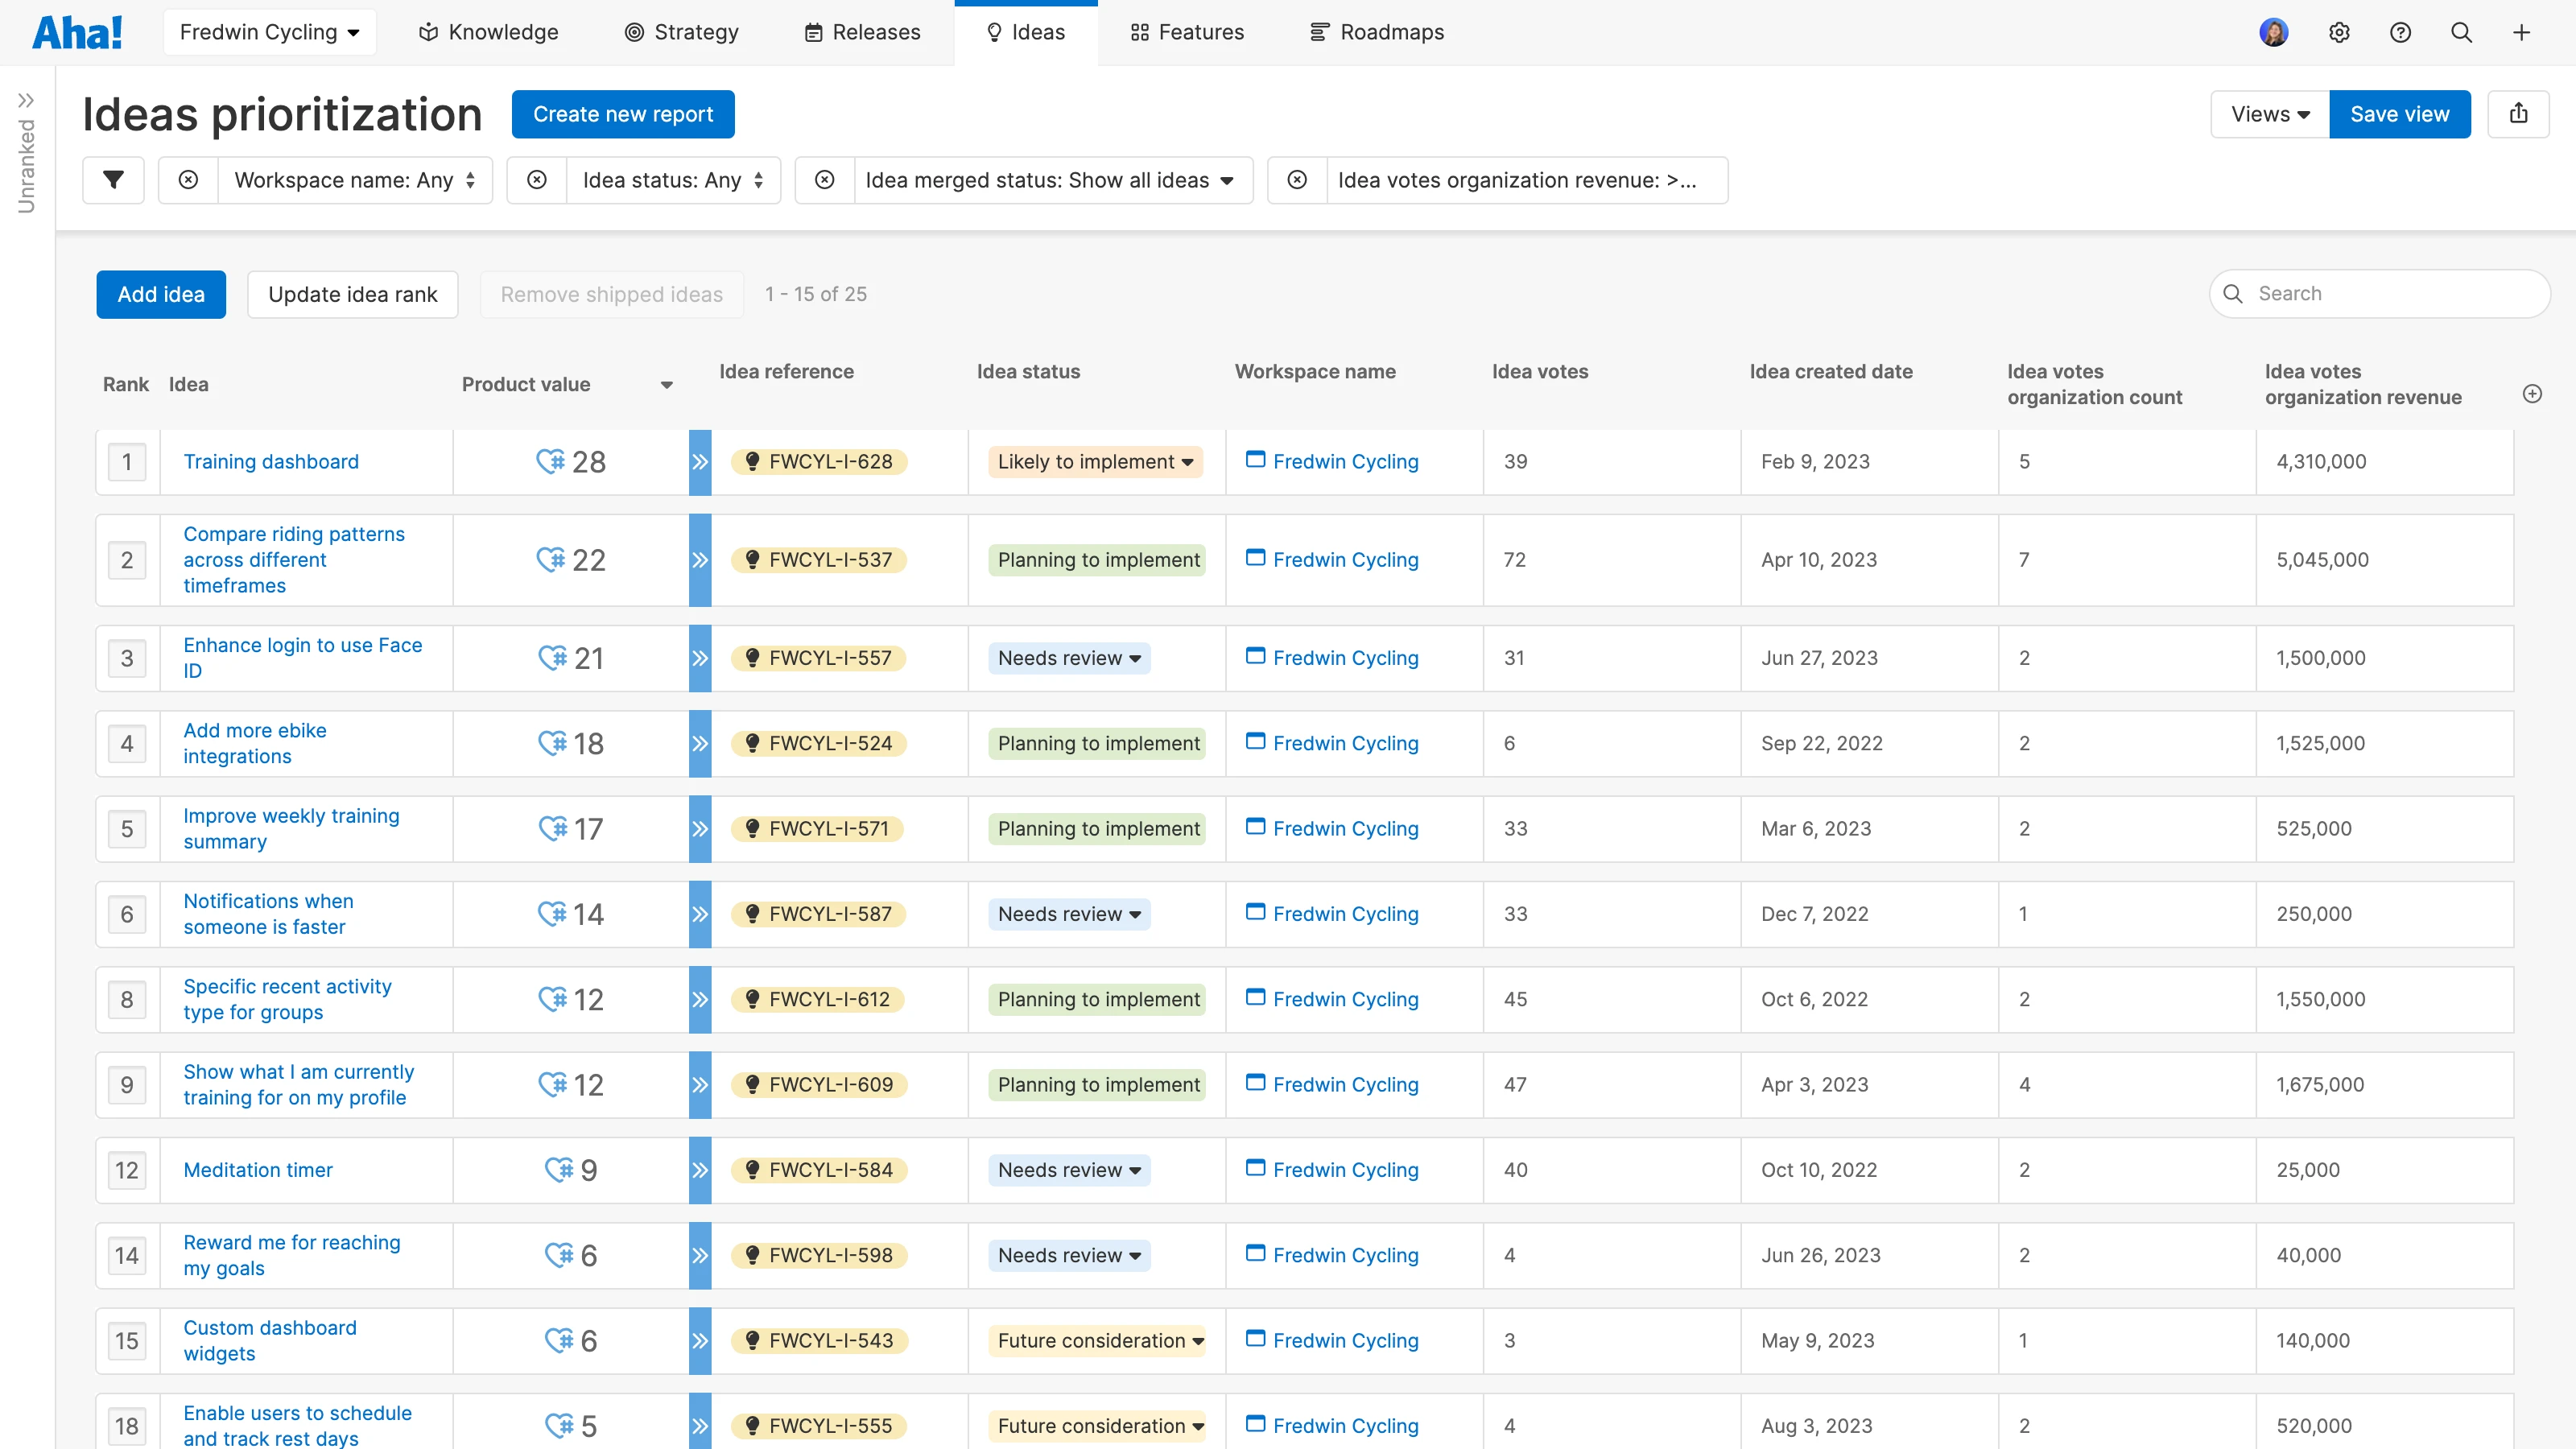Expand the Fredwin Cycling workspace selector
2576x1449 pixels.
pos(269,31)
